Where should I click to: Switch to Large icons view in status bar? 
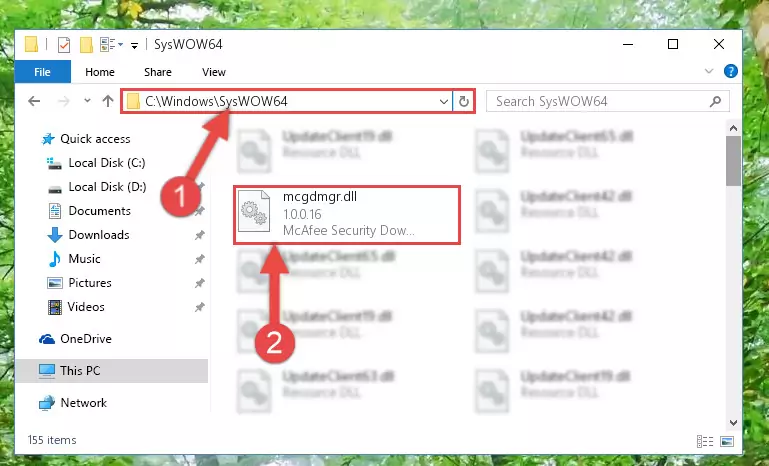tap(727, 441)
